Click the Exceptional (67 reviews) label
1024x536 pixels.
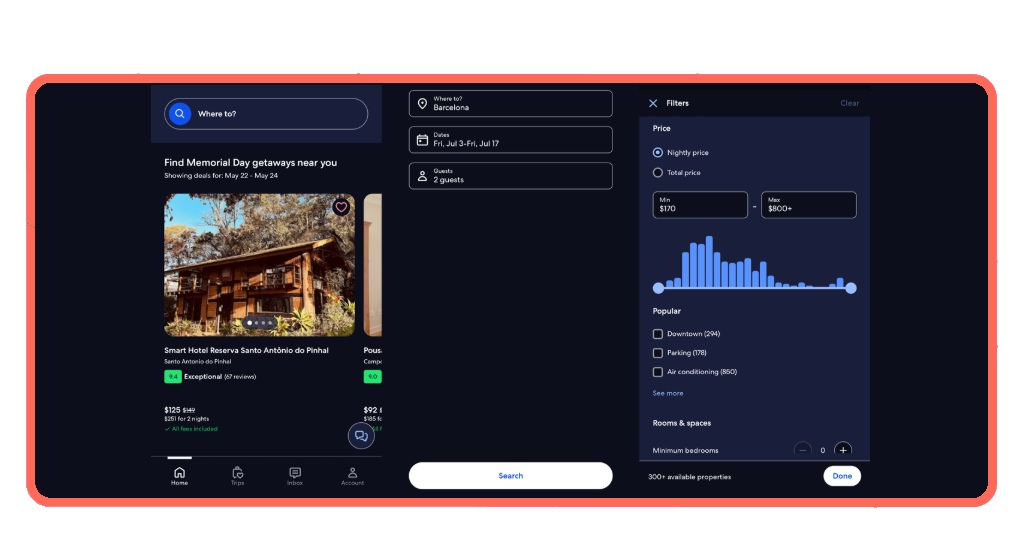220,377
